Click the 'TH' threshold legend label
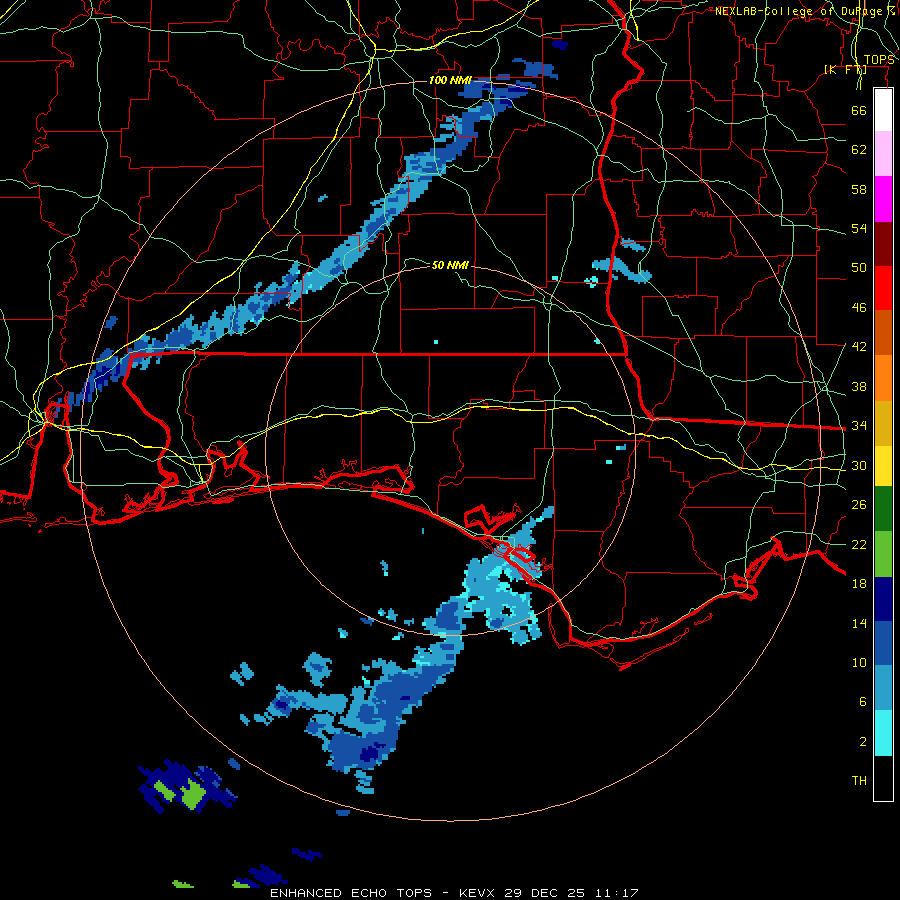The width and height of the screenshot is (900, 900). coord(859,781)
